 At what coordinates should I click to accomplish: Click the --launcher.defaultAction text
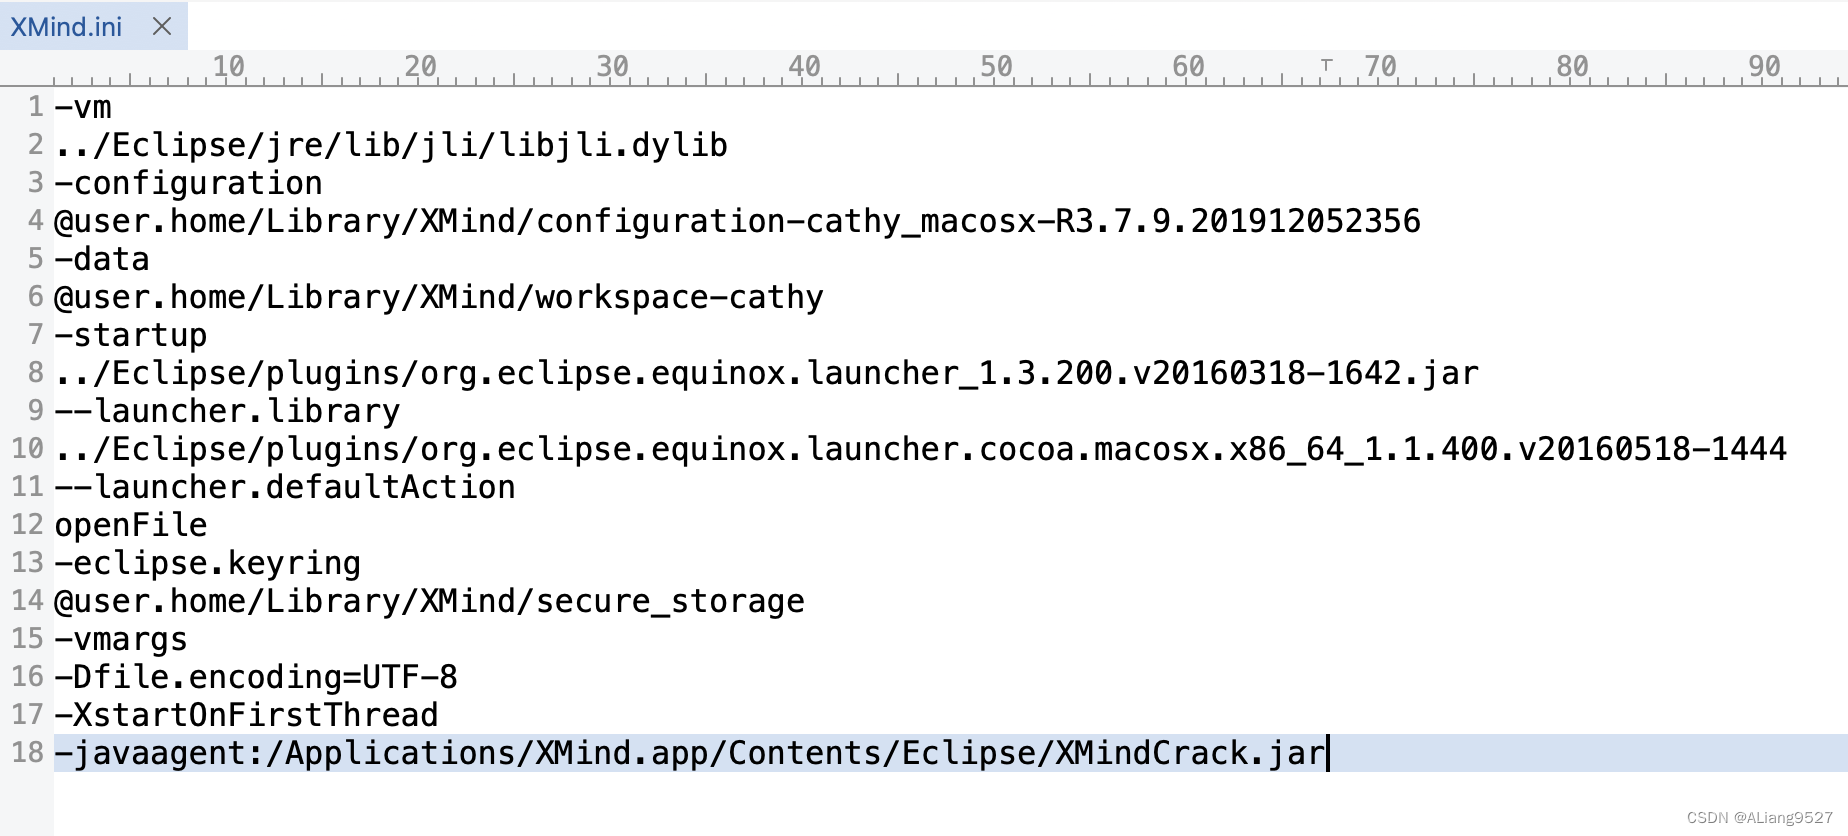tap(285, 486)
